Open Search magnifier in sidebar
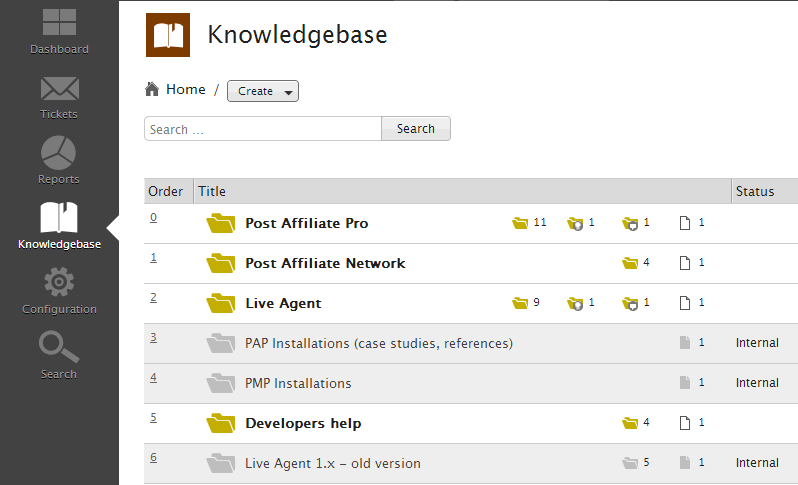This screenshot has height=485, width=798. tap(59, 348)
